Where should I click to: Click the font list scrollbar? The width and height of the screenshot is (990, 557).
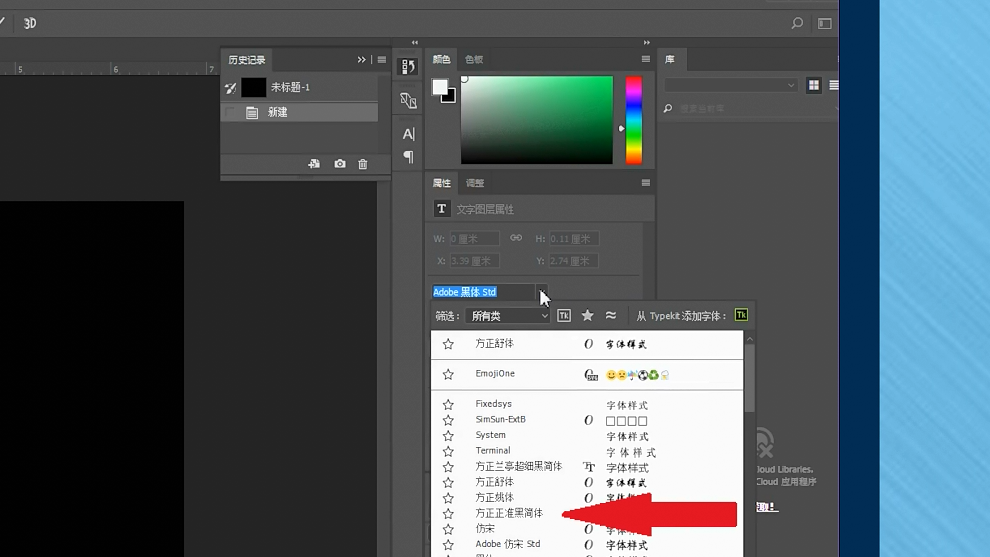pyautogui.click(x=749, y=379)
